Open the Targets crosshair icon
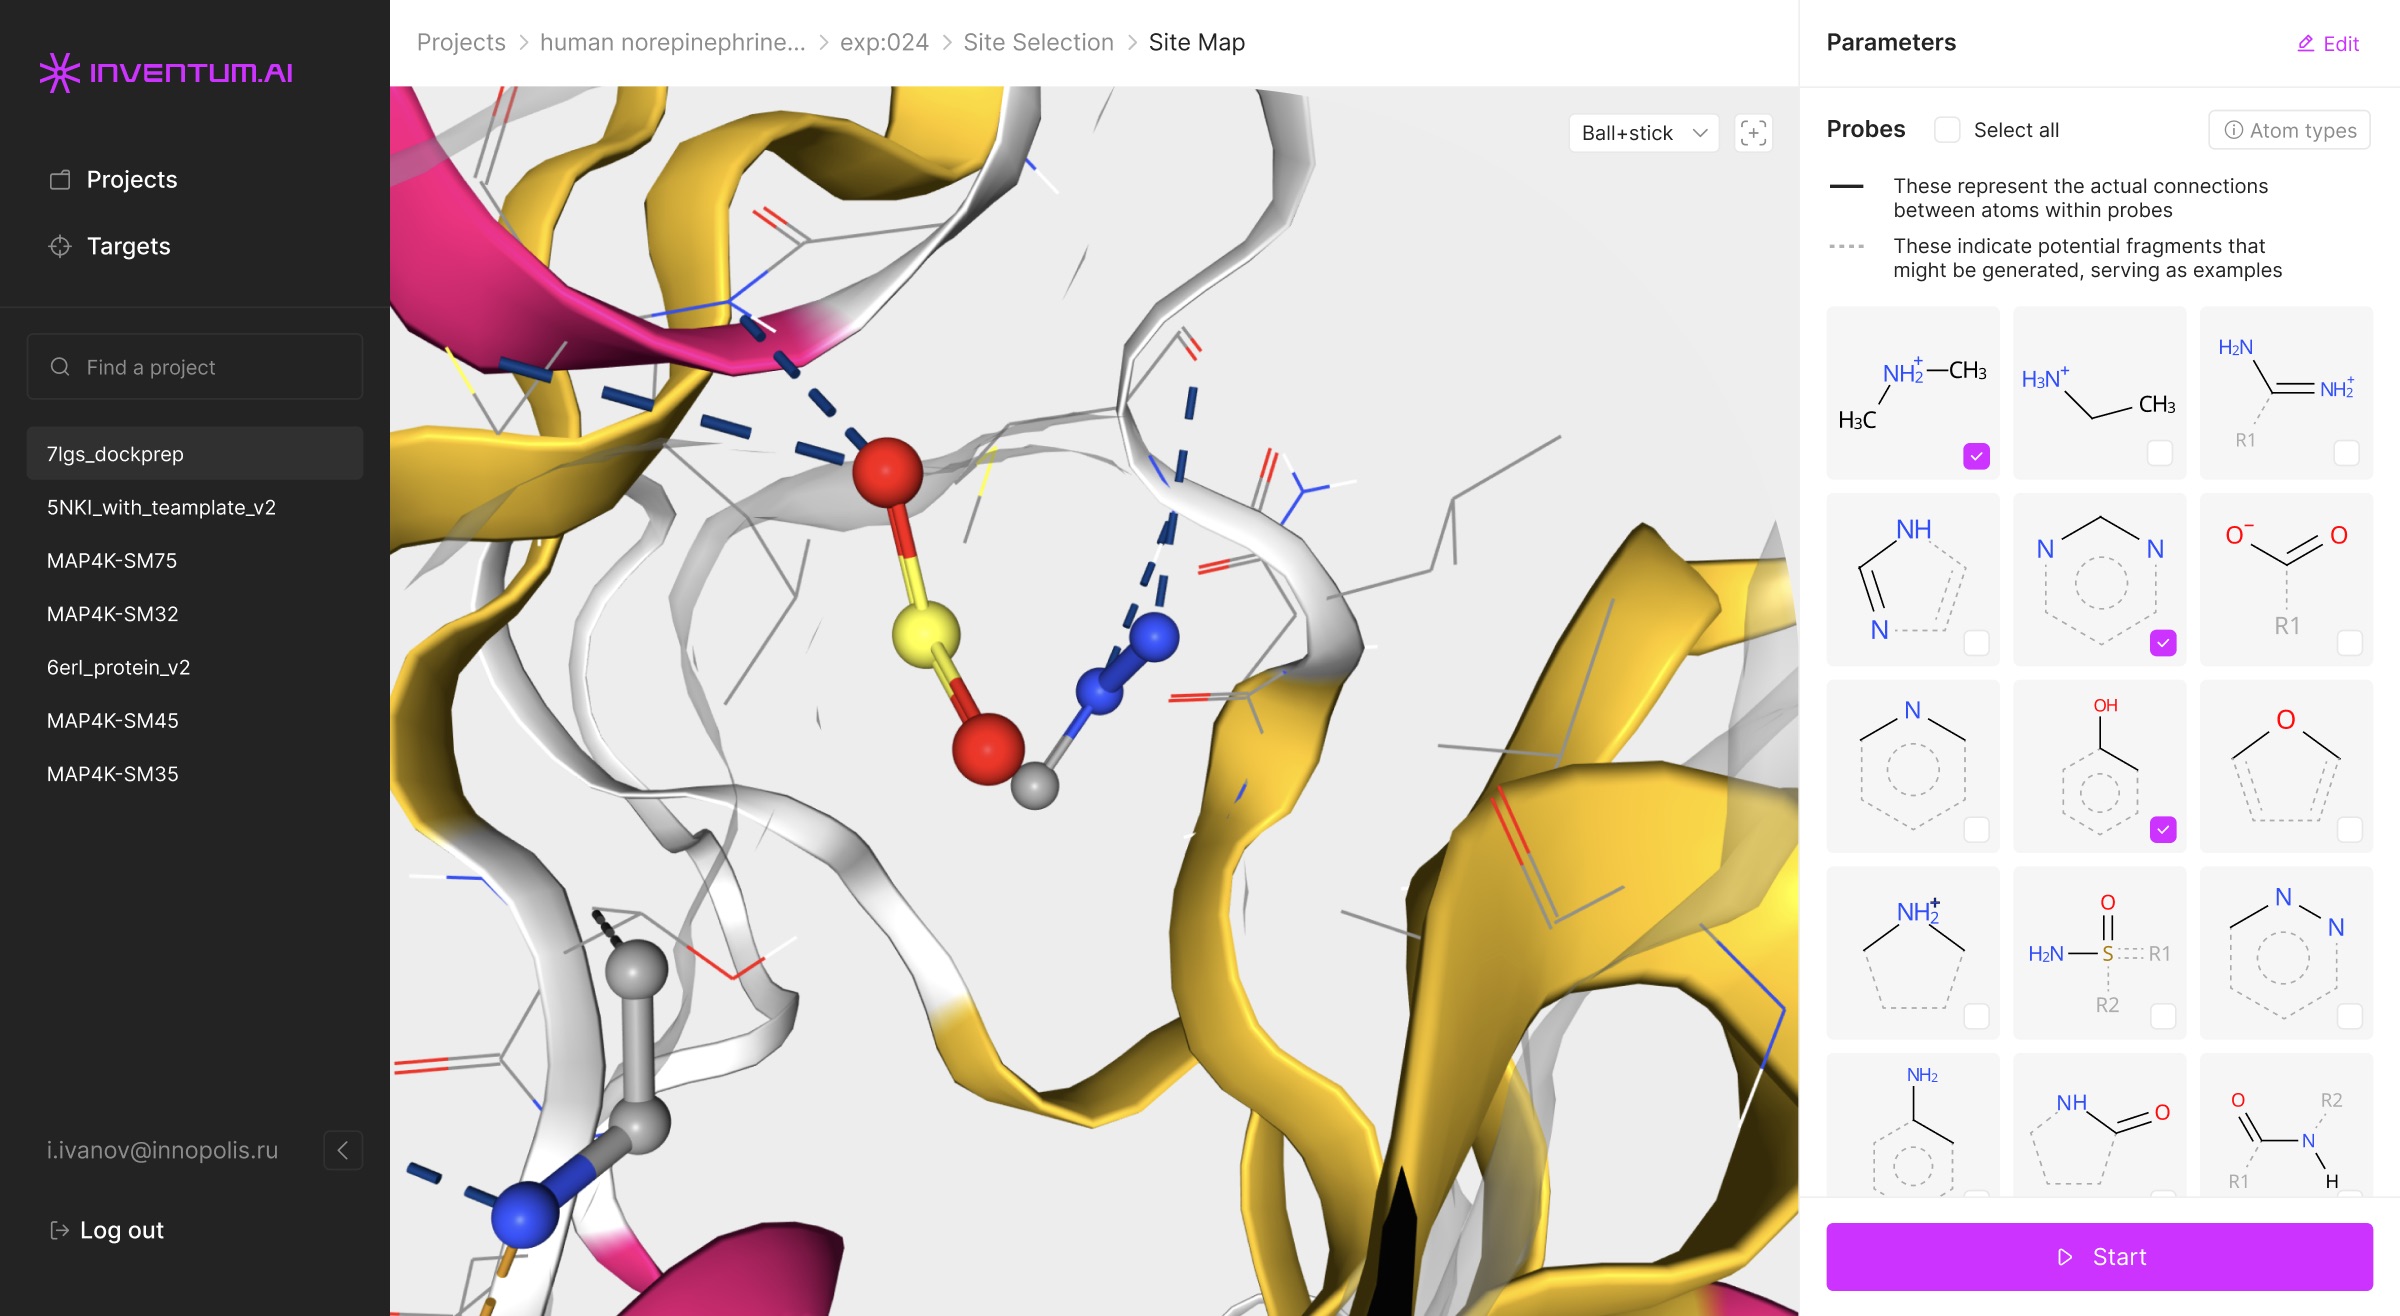The image size is (2400, 1316). 60,246
